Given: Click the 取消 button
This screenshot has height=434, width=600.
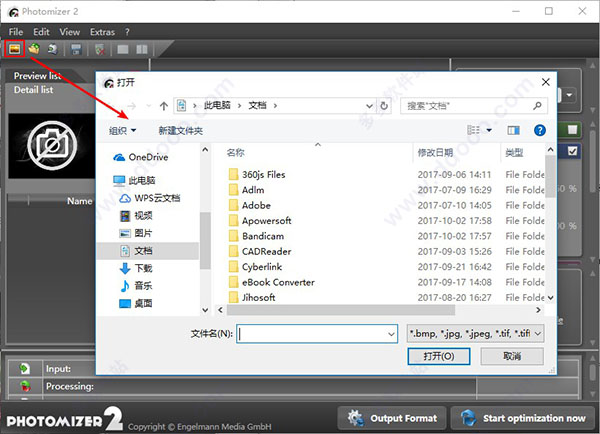Looking at the screenshot, I should (512, 356).
